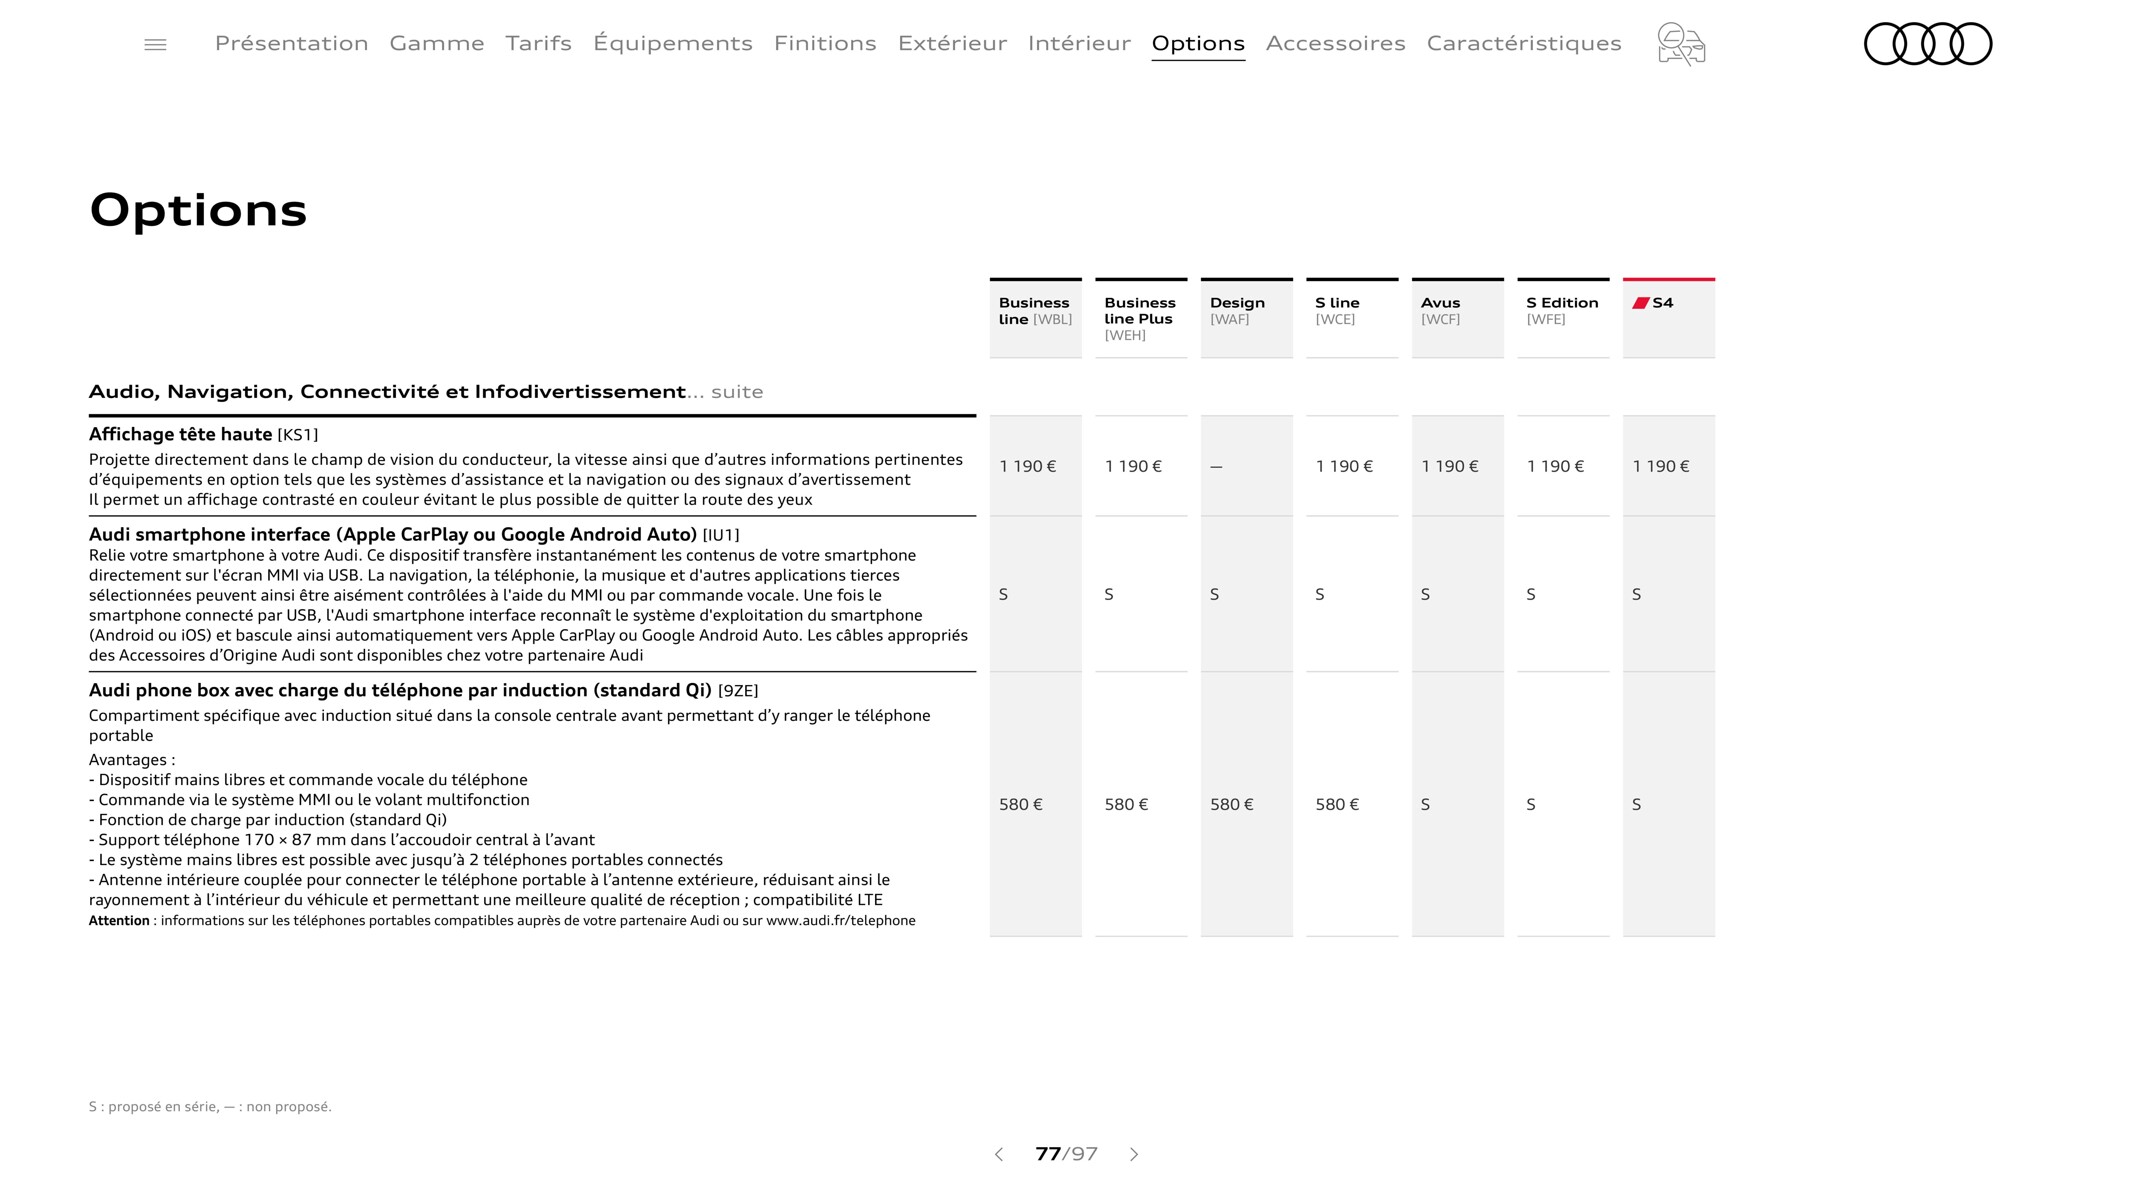Viewport: 2133px width, 1200px height.
Task: Click the Business line Plus [WEH] header
Action: [x=1141, y=317]
